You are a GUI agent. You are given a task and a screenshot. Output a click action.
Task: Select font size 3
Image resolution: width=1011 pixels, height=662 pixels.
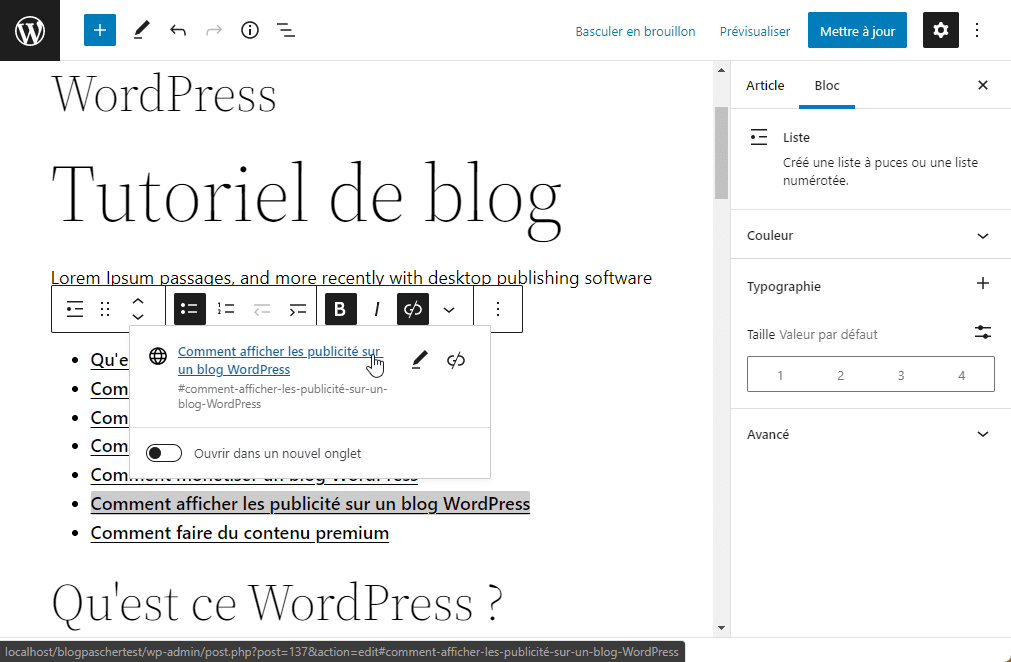coord(901,375)
